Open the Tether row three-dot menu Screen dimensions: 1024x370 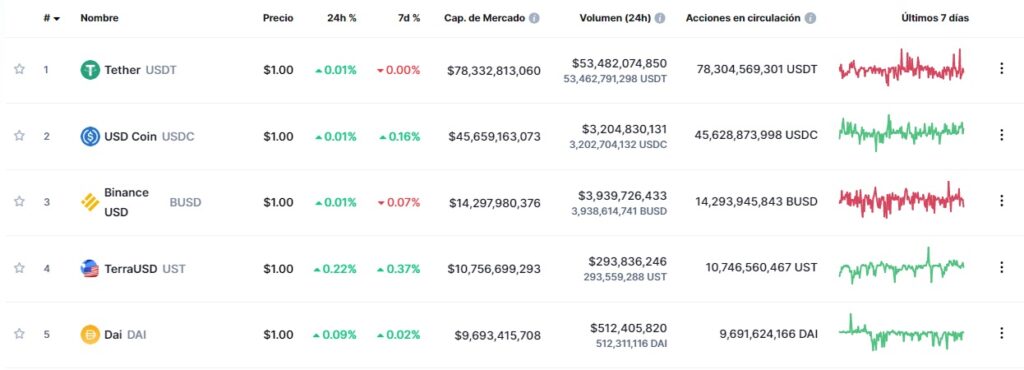1001,69
